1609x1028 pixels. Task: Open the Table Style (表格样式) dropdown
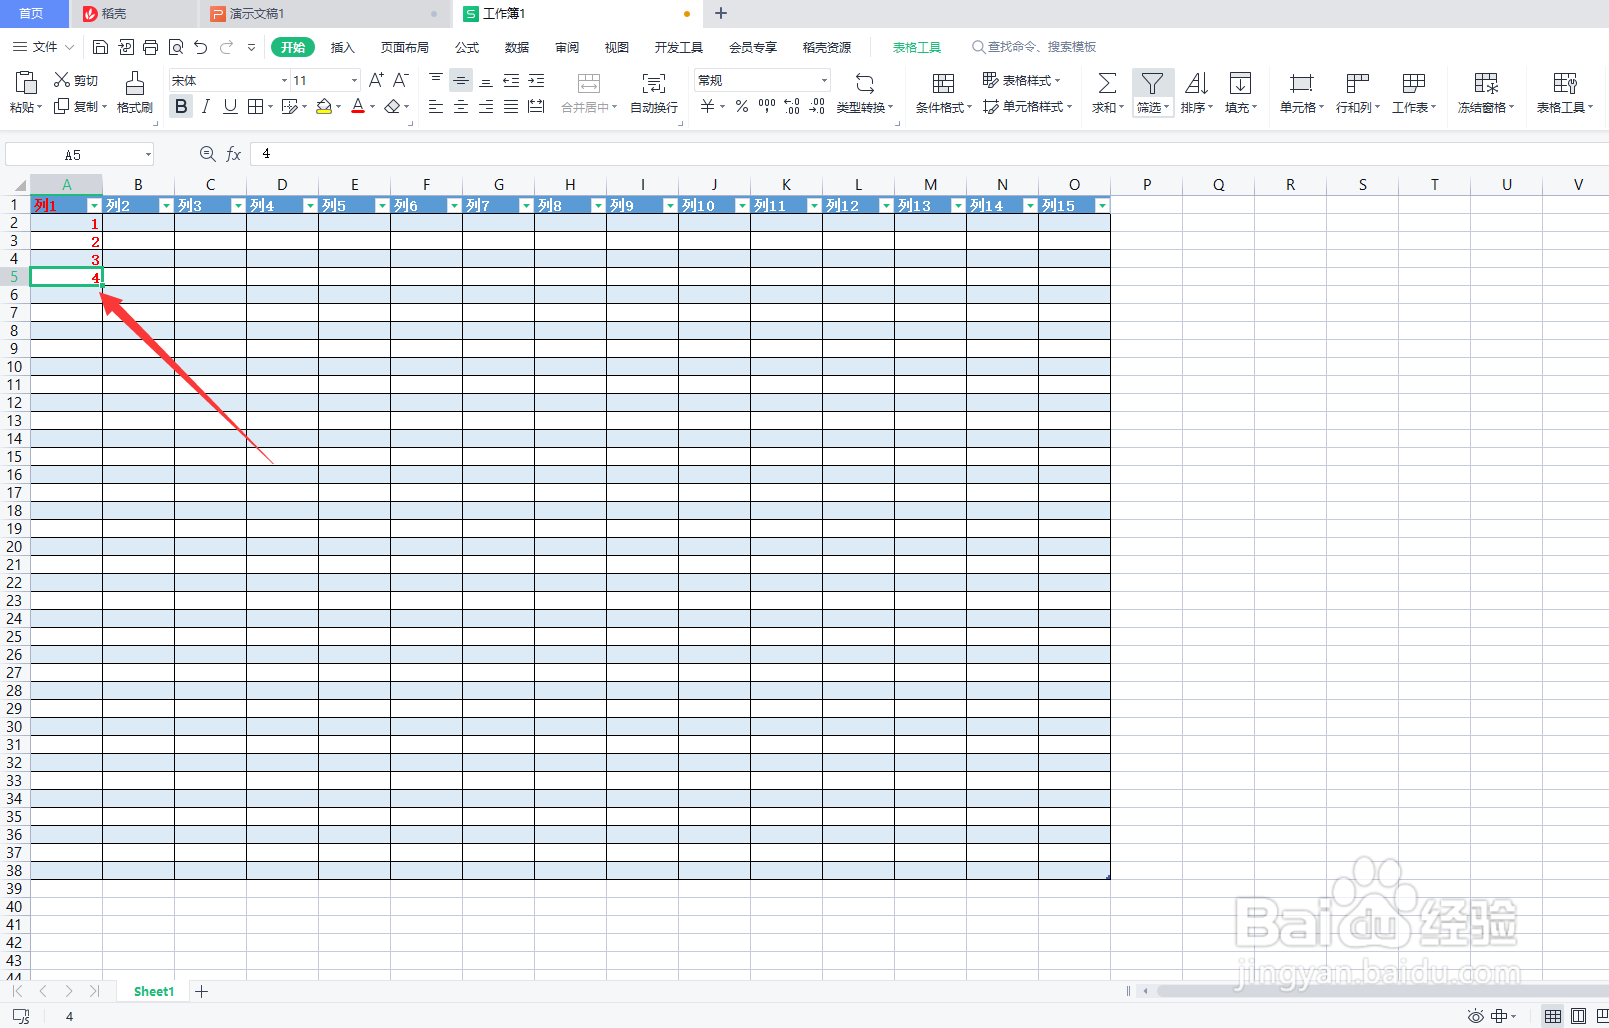1021,80
